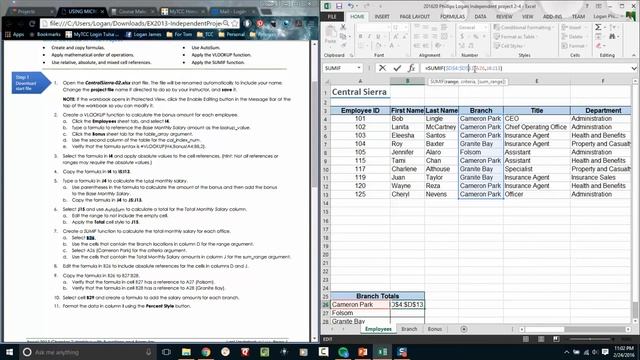Image resolution: width=640 pixels, height=360 pixels.
Task: Click the Cortana Ask me anything search box
Action: point(88,352)
